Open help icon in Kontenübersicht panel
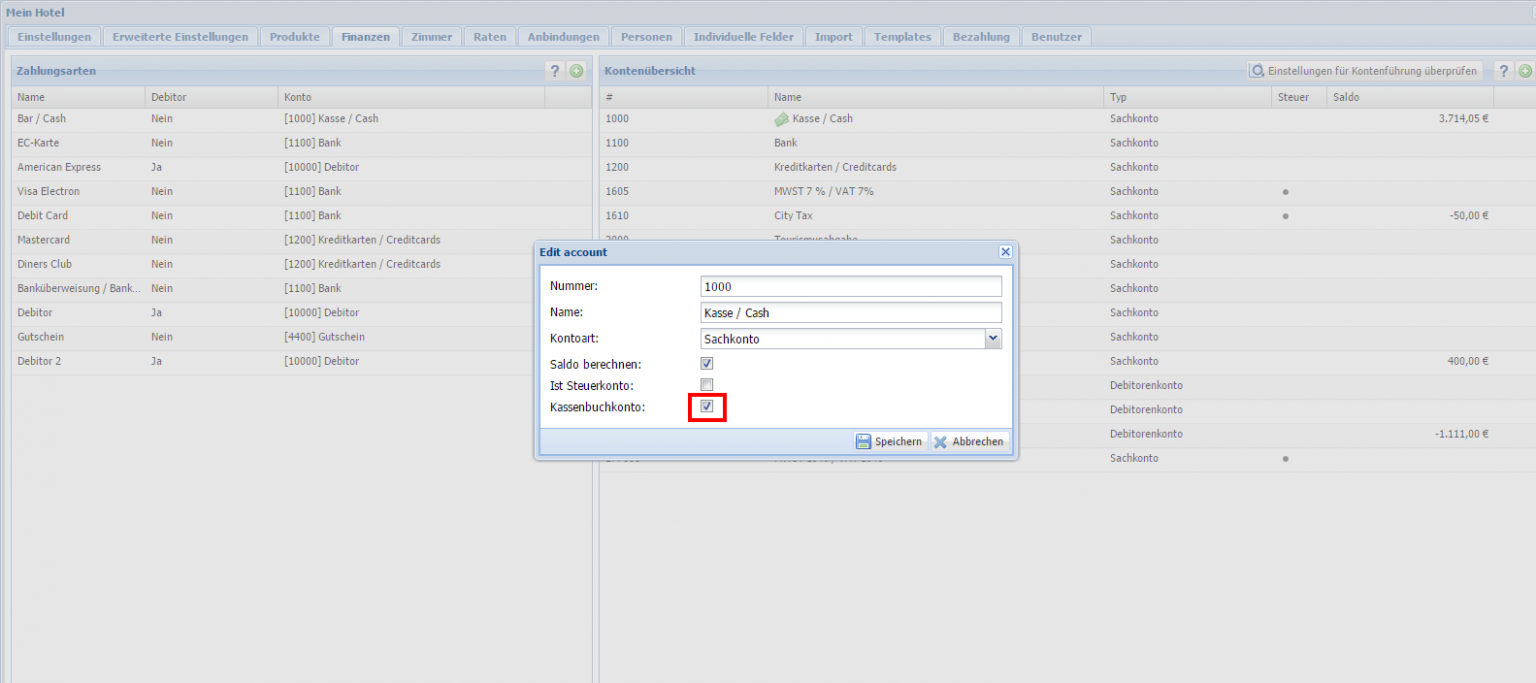Image resolution: width=1536 pixels, height=683 pixels. pos(1503,71)
